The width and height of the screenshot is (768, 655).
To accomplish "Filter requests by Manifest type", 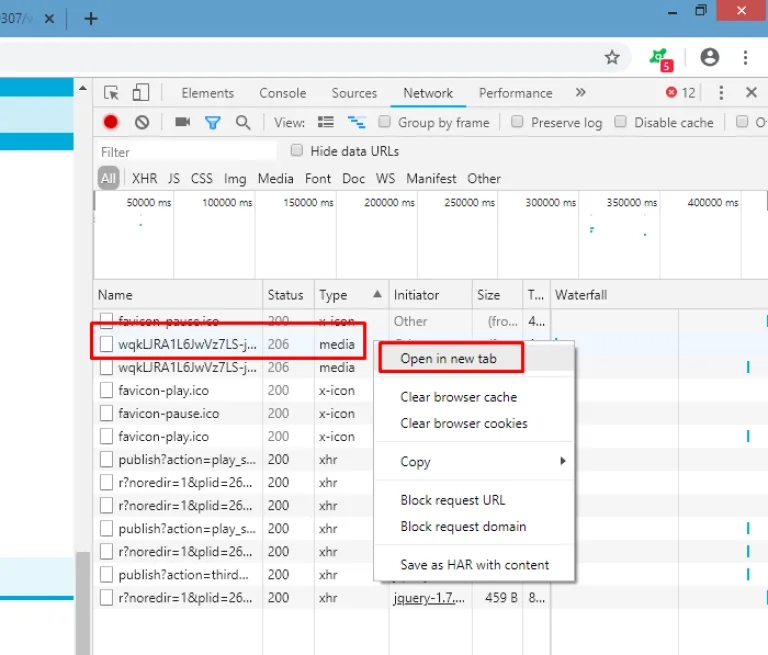I will 431,178.
